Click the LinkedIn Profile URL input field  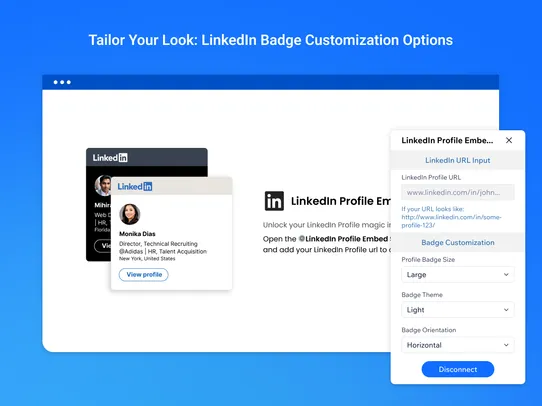(x=458, y=192)
